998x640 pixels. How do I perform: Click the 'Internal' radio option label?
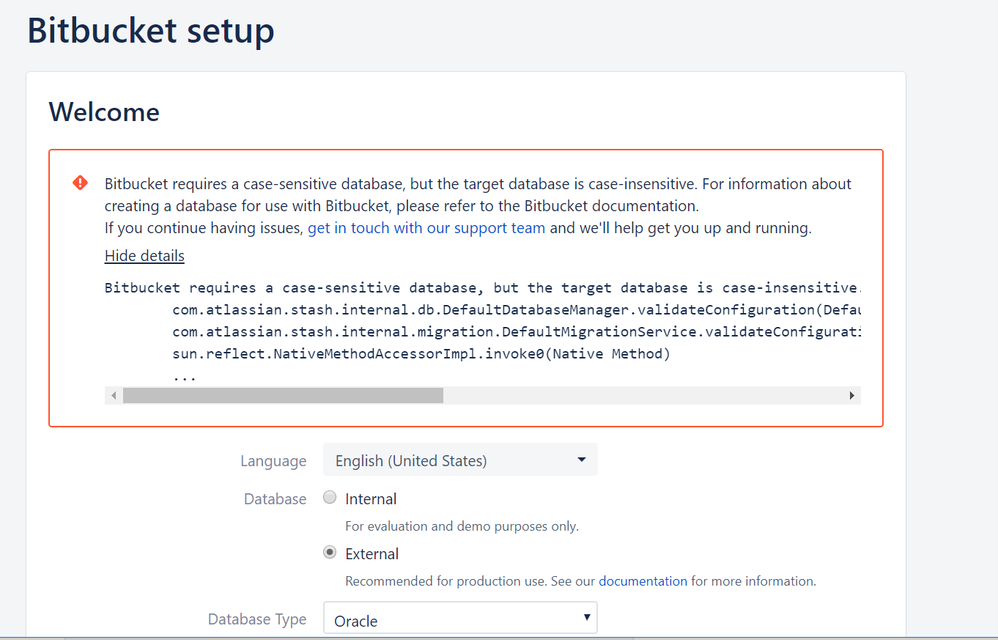[x=371, y=499]
